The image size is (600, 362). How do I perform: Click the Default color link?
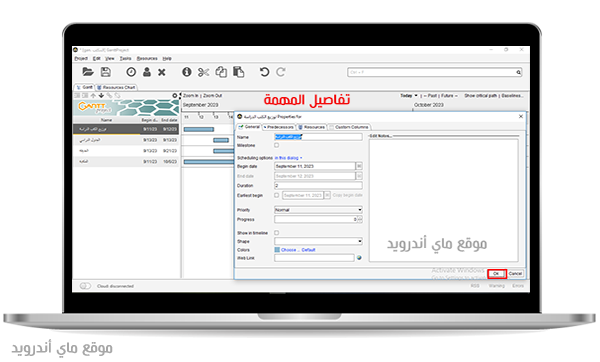coord(308,250)
